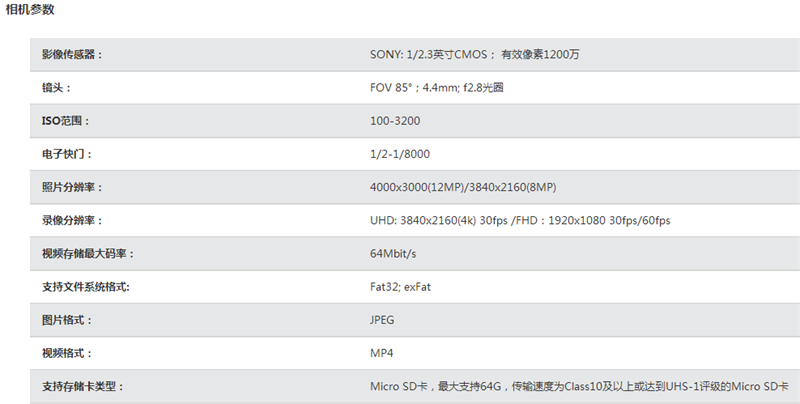Select the SONY 1/2.3英寸CMOS sensor value
Image resolution: width=800 pixels, height=404 pixels.
click(x=474, y=55)
